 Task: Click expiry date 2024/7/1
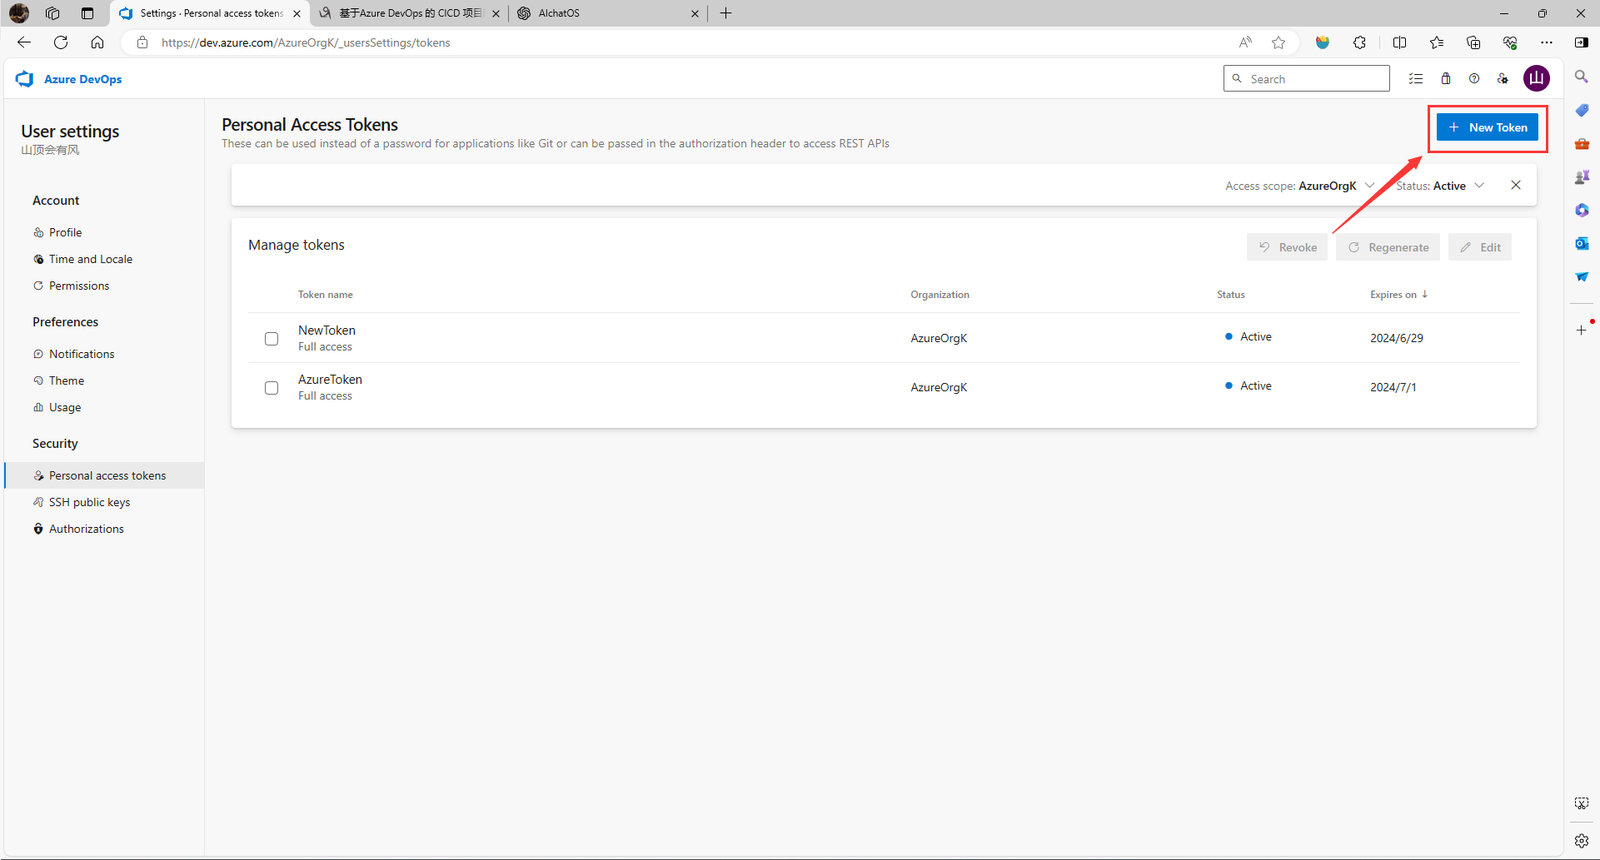pos(1393,387)
